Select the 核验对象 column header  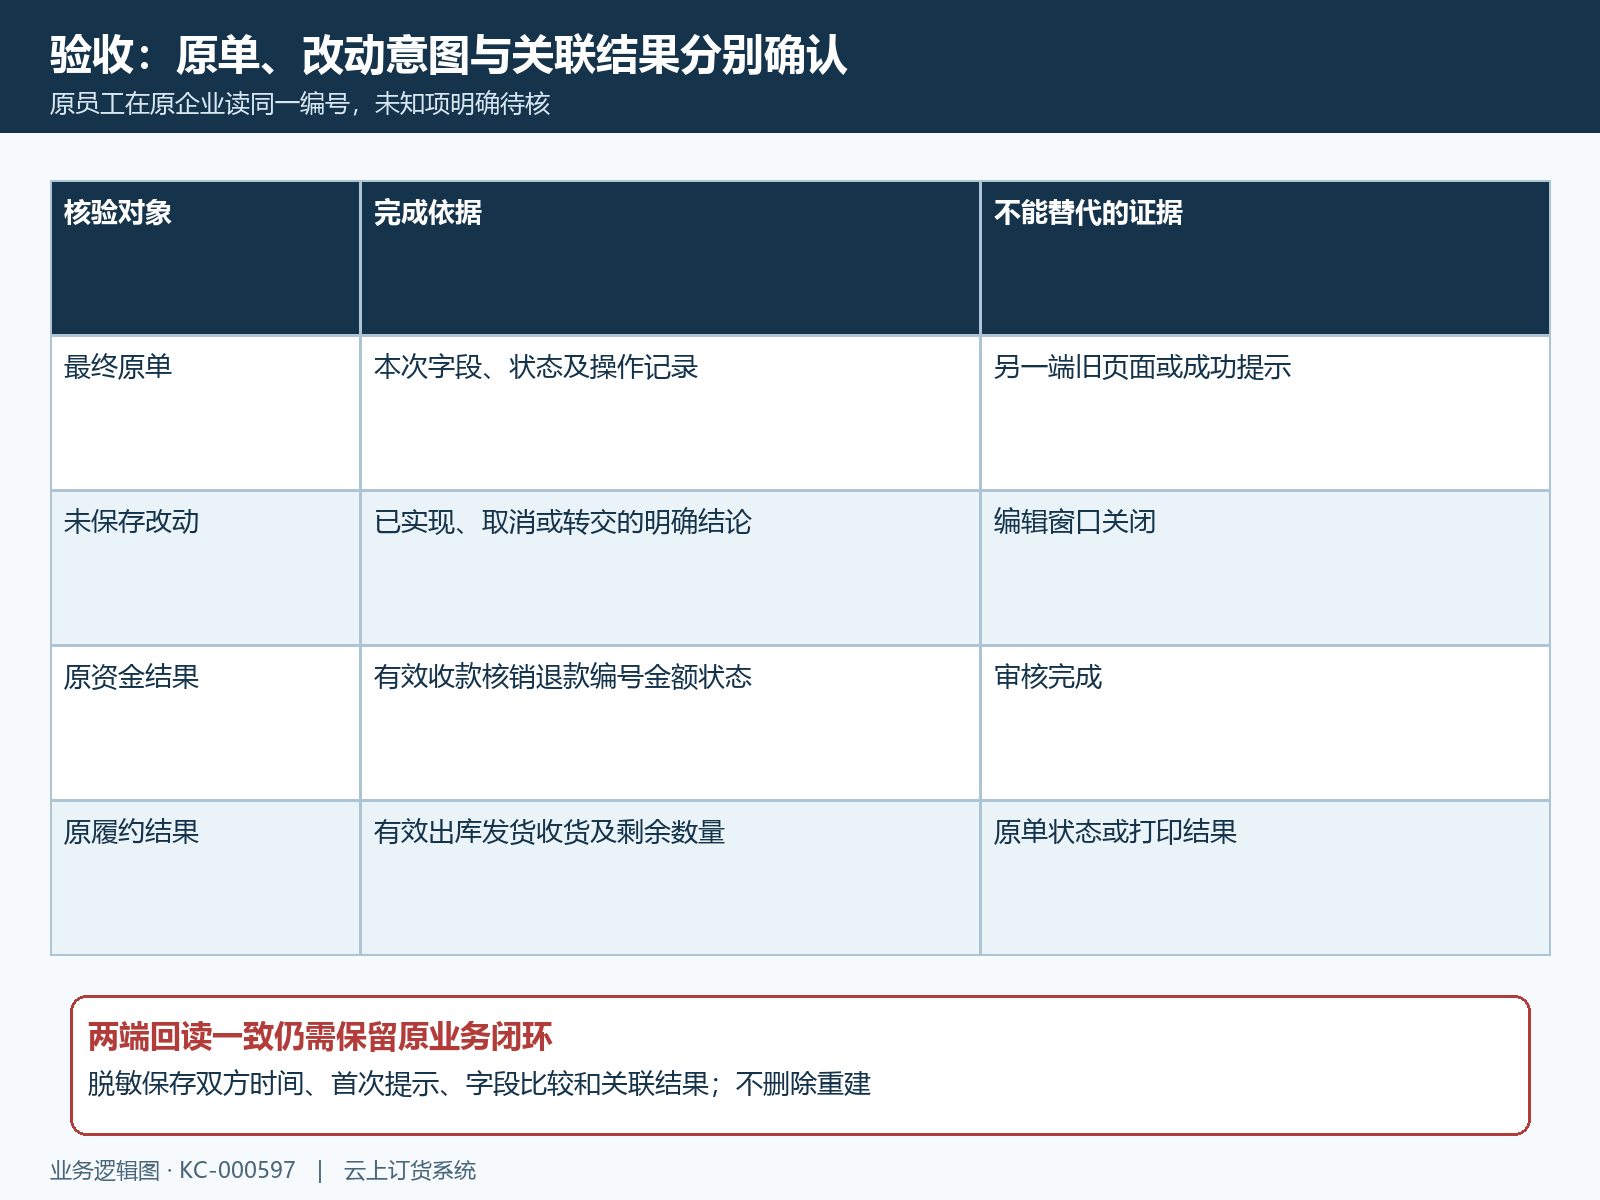tap(205, 258)
